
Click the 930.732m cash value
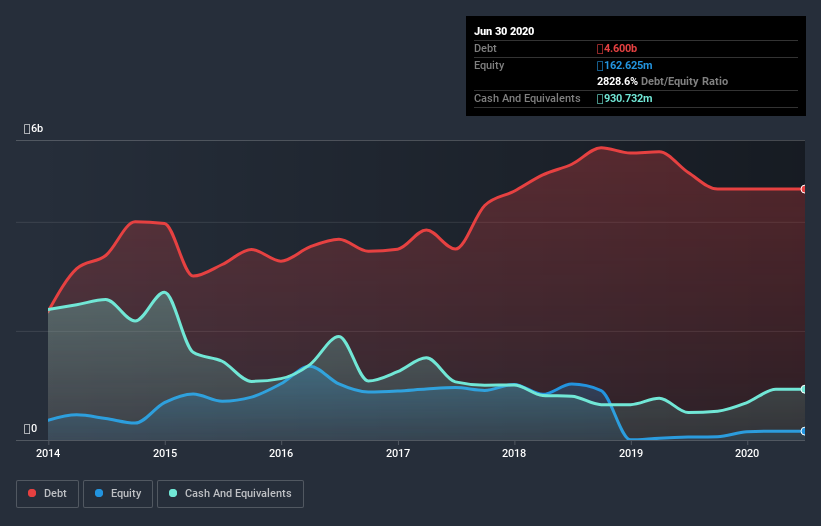coord(625,98)
